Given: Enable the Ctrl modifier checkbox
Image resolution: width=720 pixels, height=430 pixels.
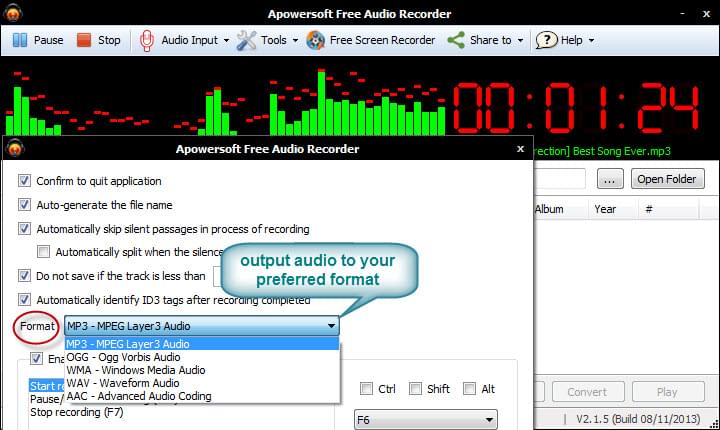Looking at the screenshot, I should [x=367, y=389].
